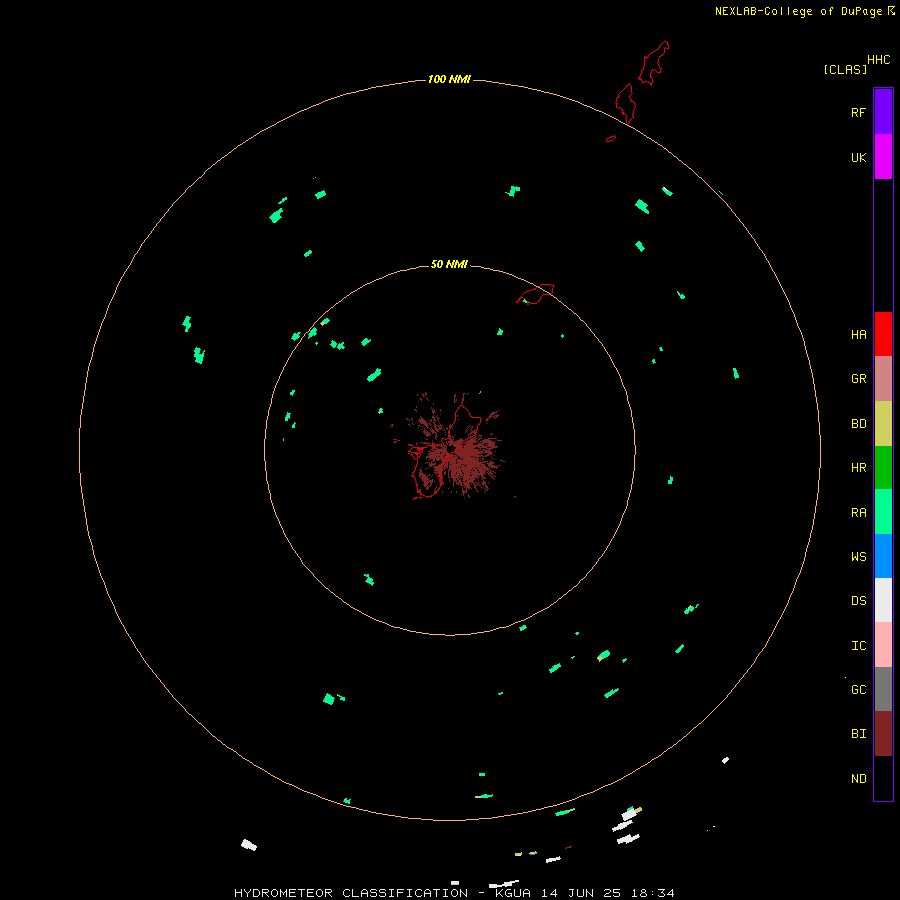Click the HA legend label
The width and height of the screenshot is (900, 900).
coord(858,334)
